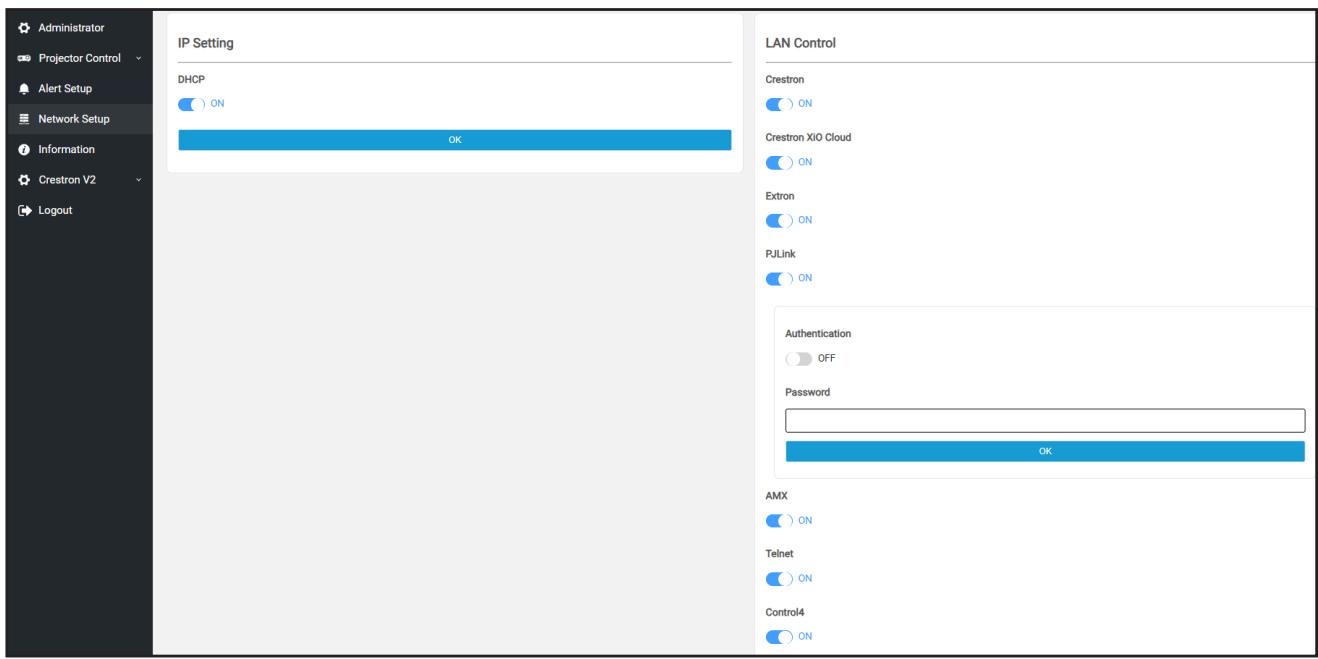
Task: Select Network Setup in sidebar
Action: pos(76,119)
